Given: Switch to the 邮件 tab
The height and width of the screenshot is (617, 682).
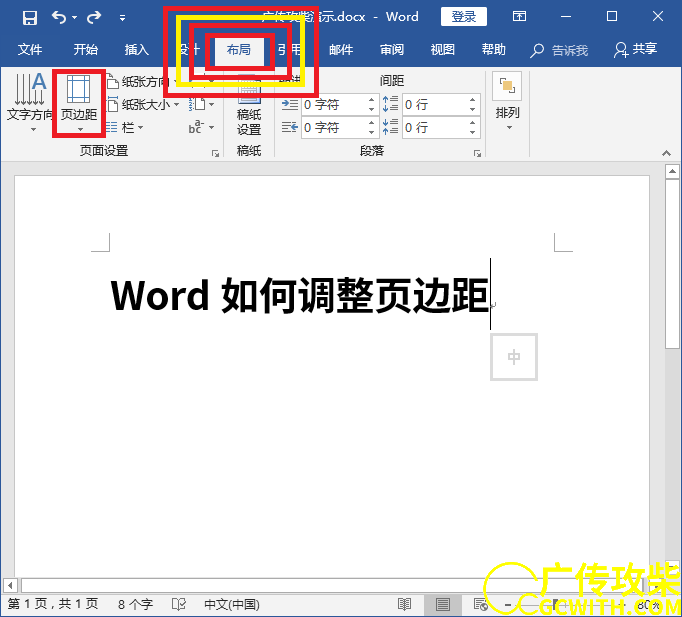Looking at the screenshot, I should pos(341,50).
